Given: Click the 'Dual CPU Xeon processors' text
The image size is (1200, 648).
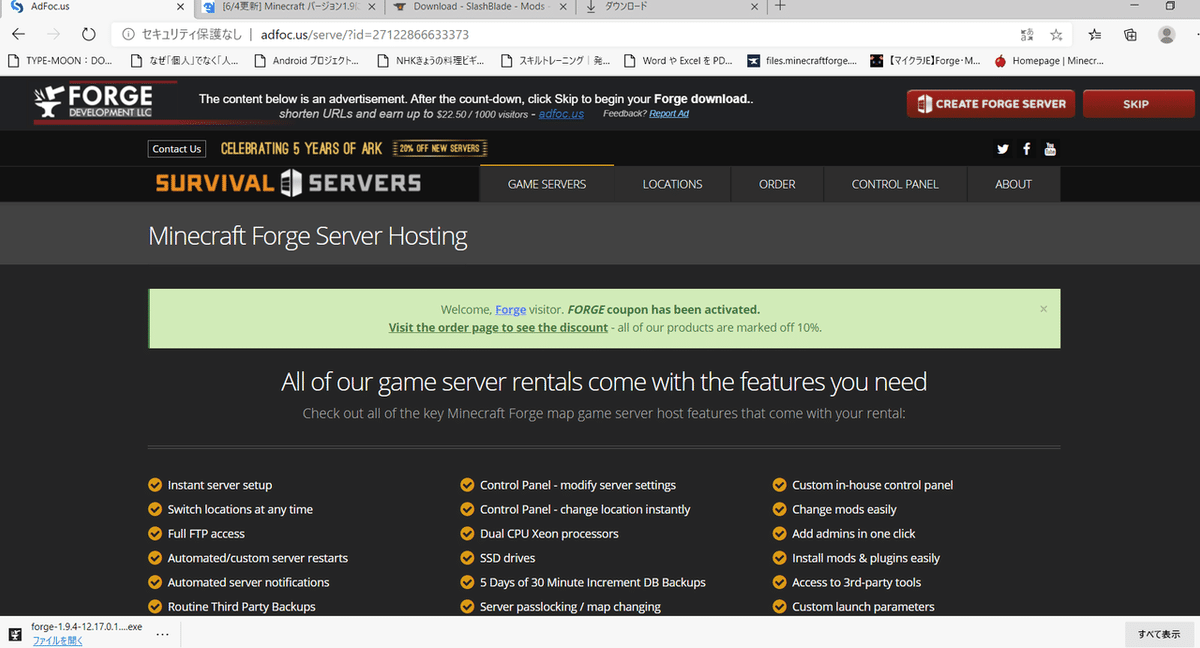Looking at the screenshot, I should pyautogui.click(x=549, y=534).
